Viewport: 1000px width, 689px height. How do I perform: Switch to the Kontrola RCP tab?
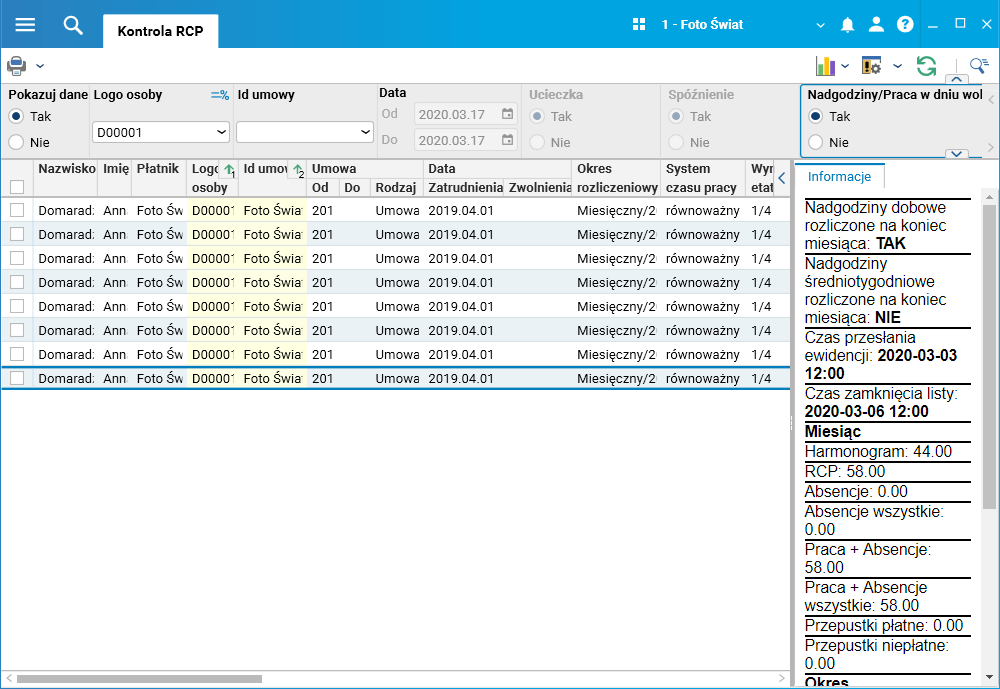point(160,31)
